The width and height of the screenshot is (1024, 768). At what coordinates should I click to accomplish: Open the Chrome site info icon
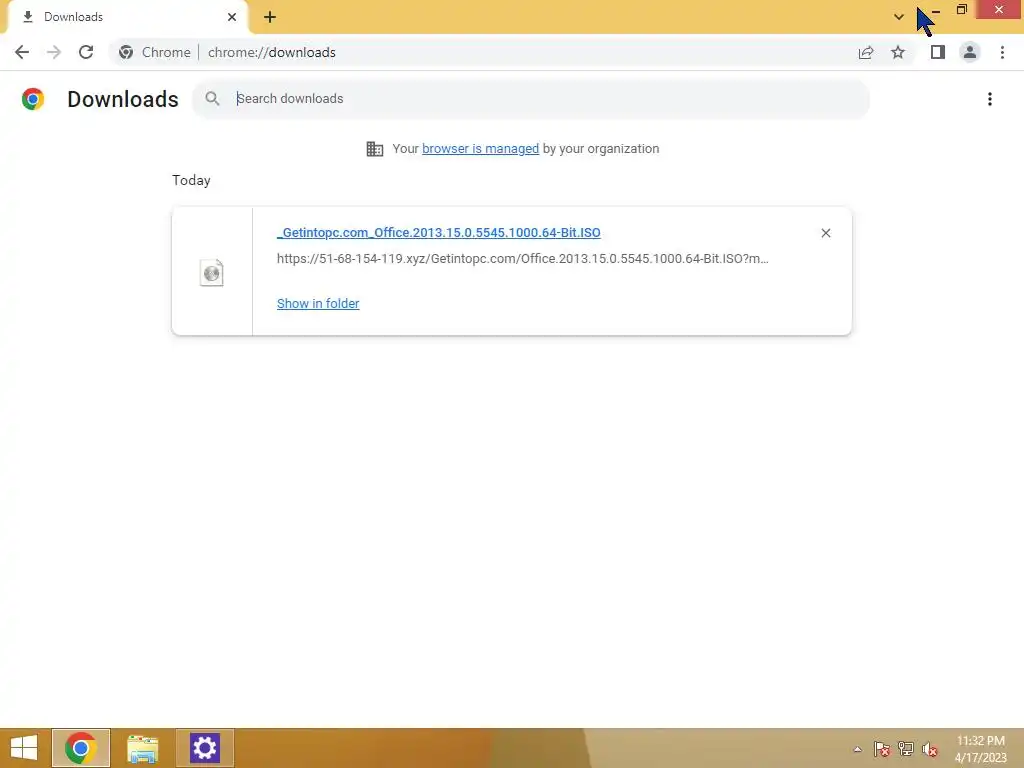pos(126,52)
